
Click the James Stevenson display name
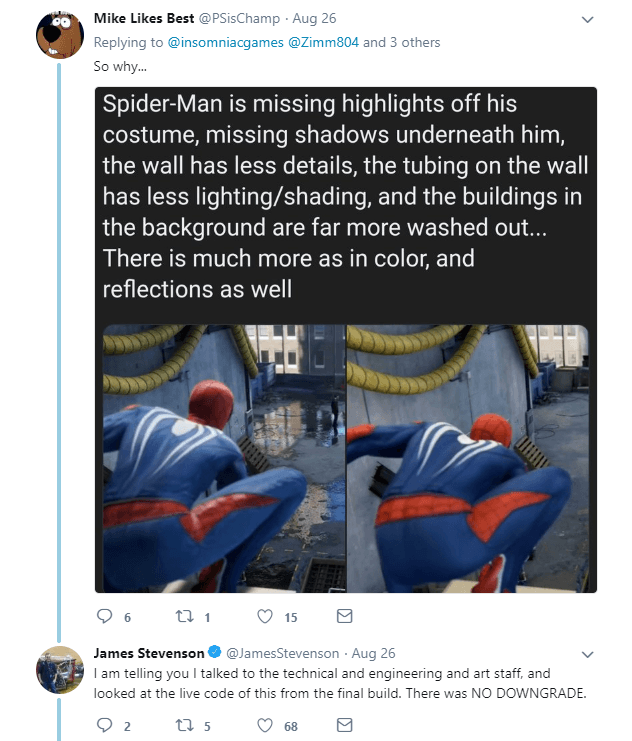tap(149, 653)
